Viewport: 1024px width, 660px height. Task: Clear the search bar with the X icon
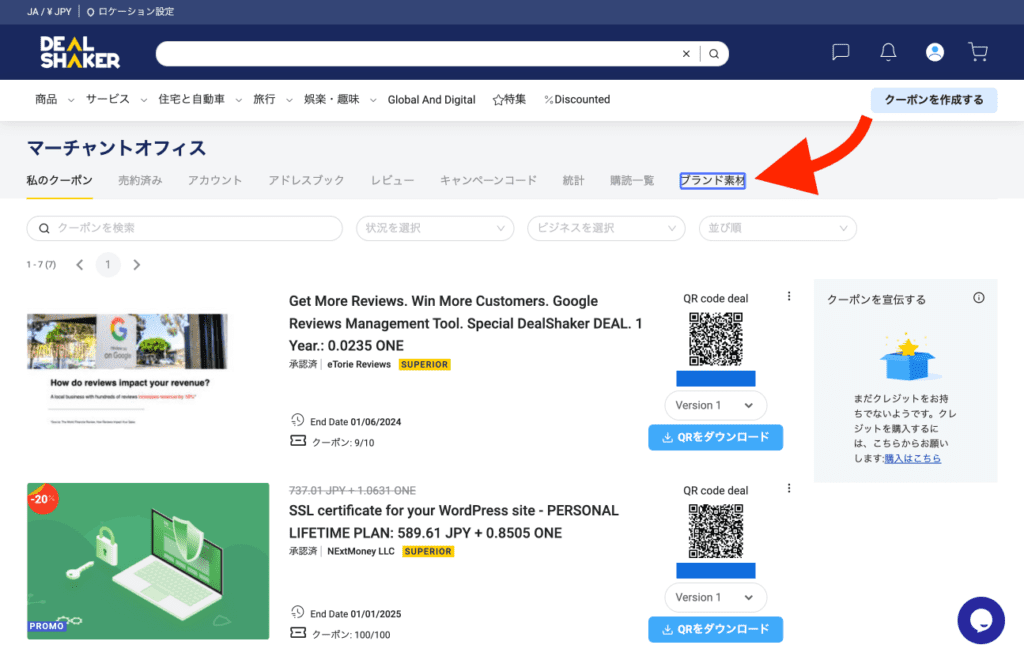pyautogui.click(x=686, y=54)
